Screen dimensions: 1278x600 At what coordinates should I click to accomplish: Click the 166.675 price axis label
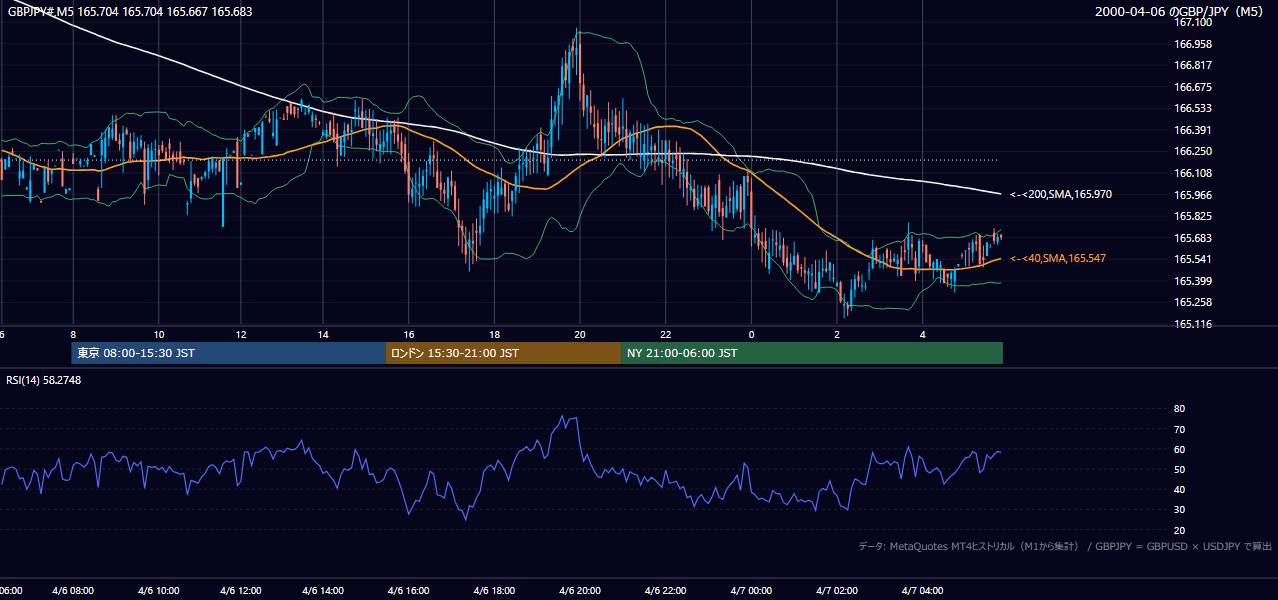pos(1193,87)
